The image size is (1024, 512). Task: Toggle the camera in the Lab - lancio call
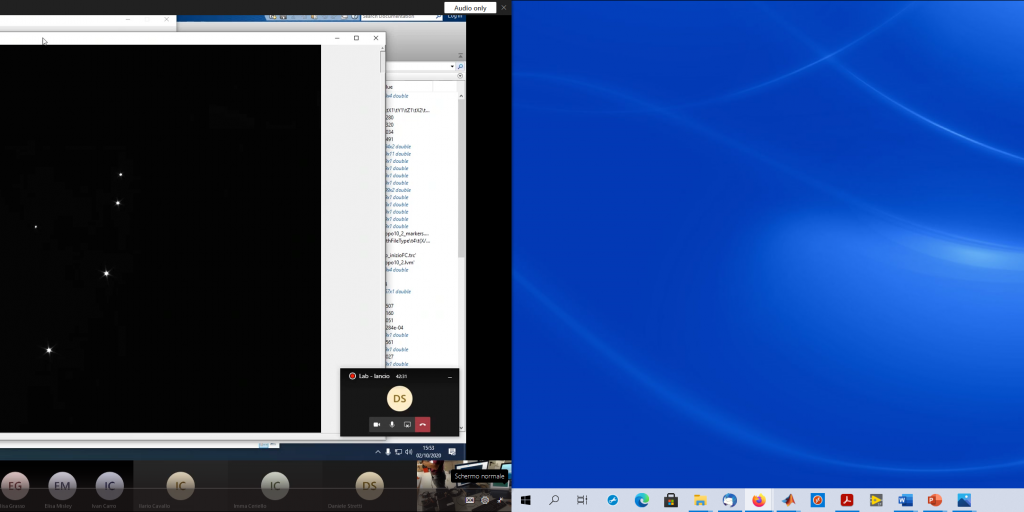pyautogui.click(x=377, y=425)
